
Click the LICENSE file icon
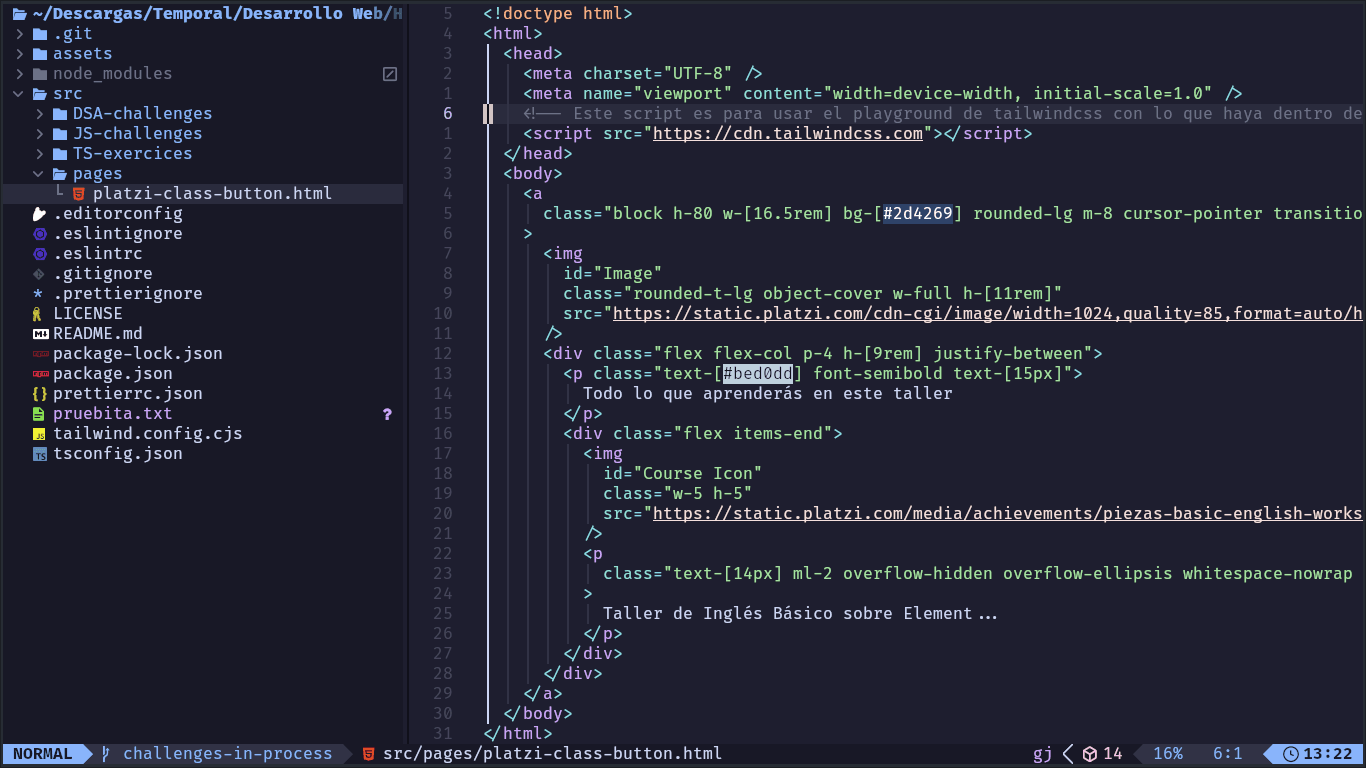[38, 314]
